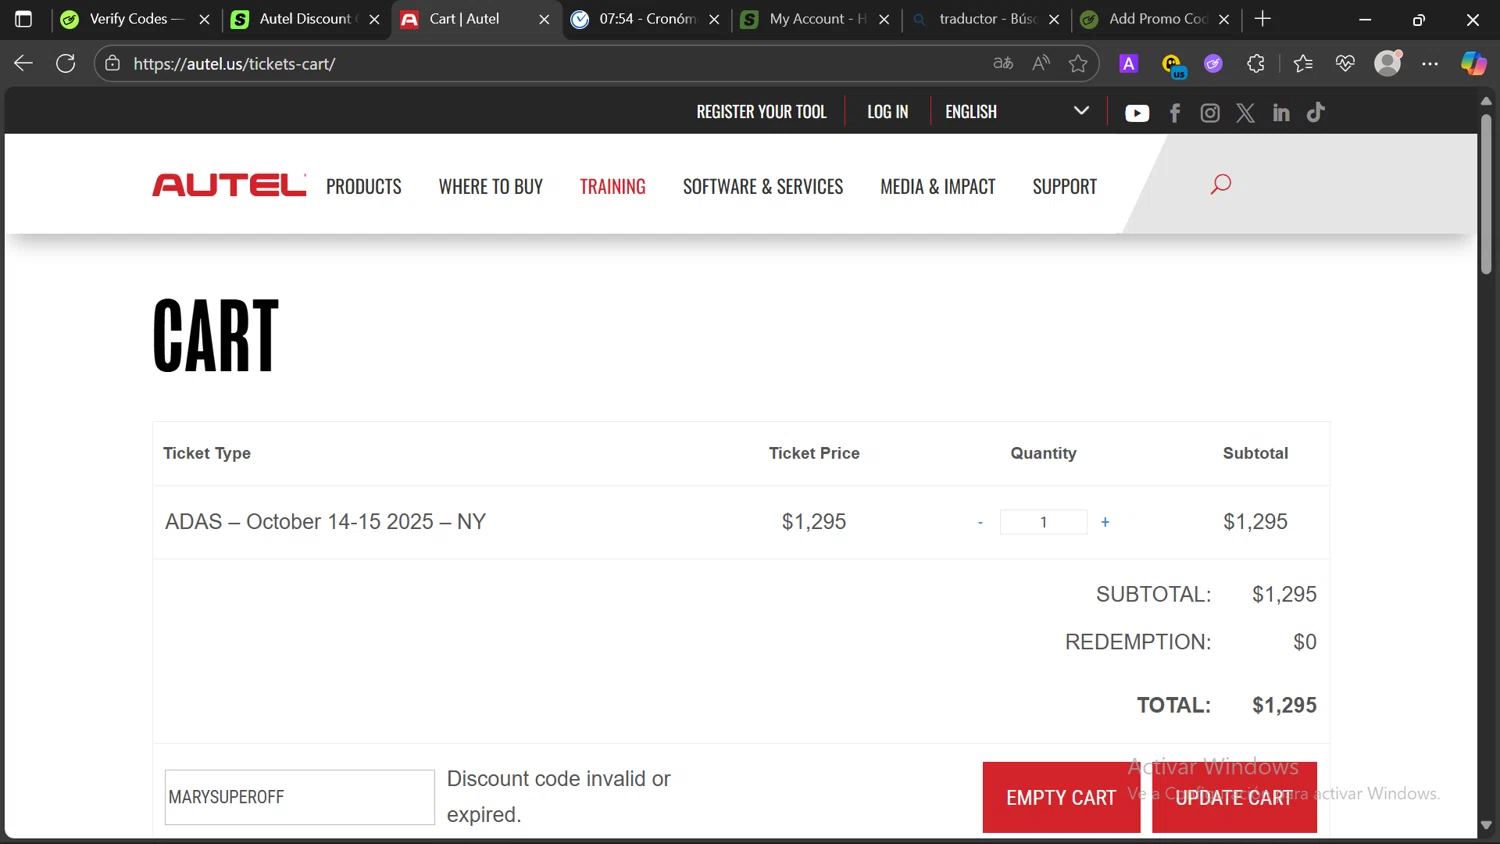Viewport: 1500px width, 844px height.
Task: Open the coupon extension icon with US badge
Action: [x=1172, y=65]
